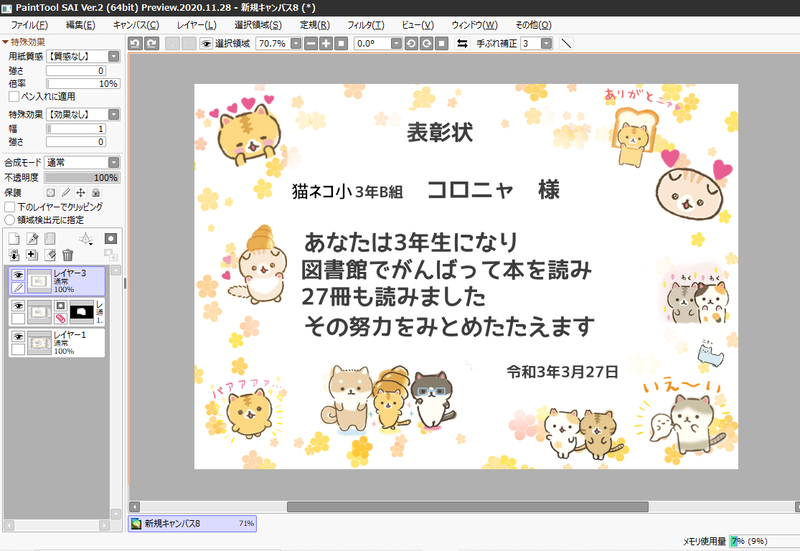Open the キャンバス(C) menu
Screen dimensions: 800x551
[136, 25]
